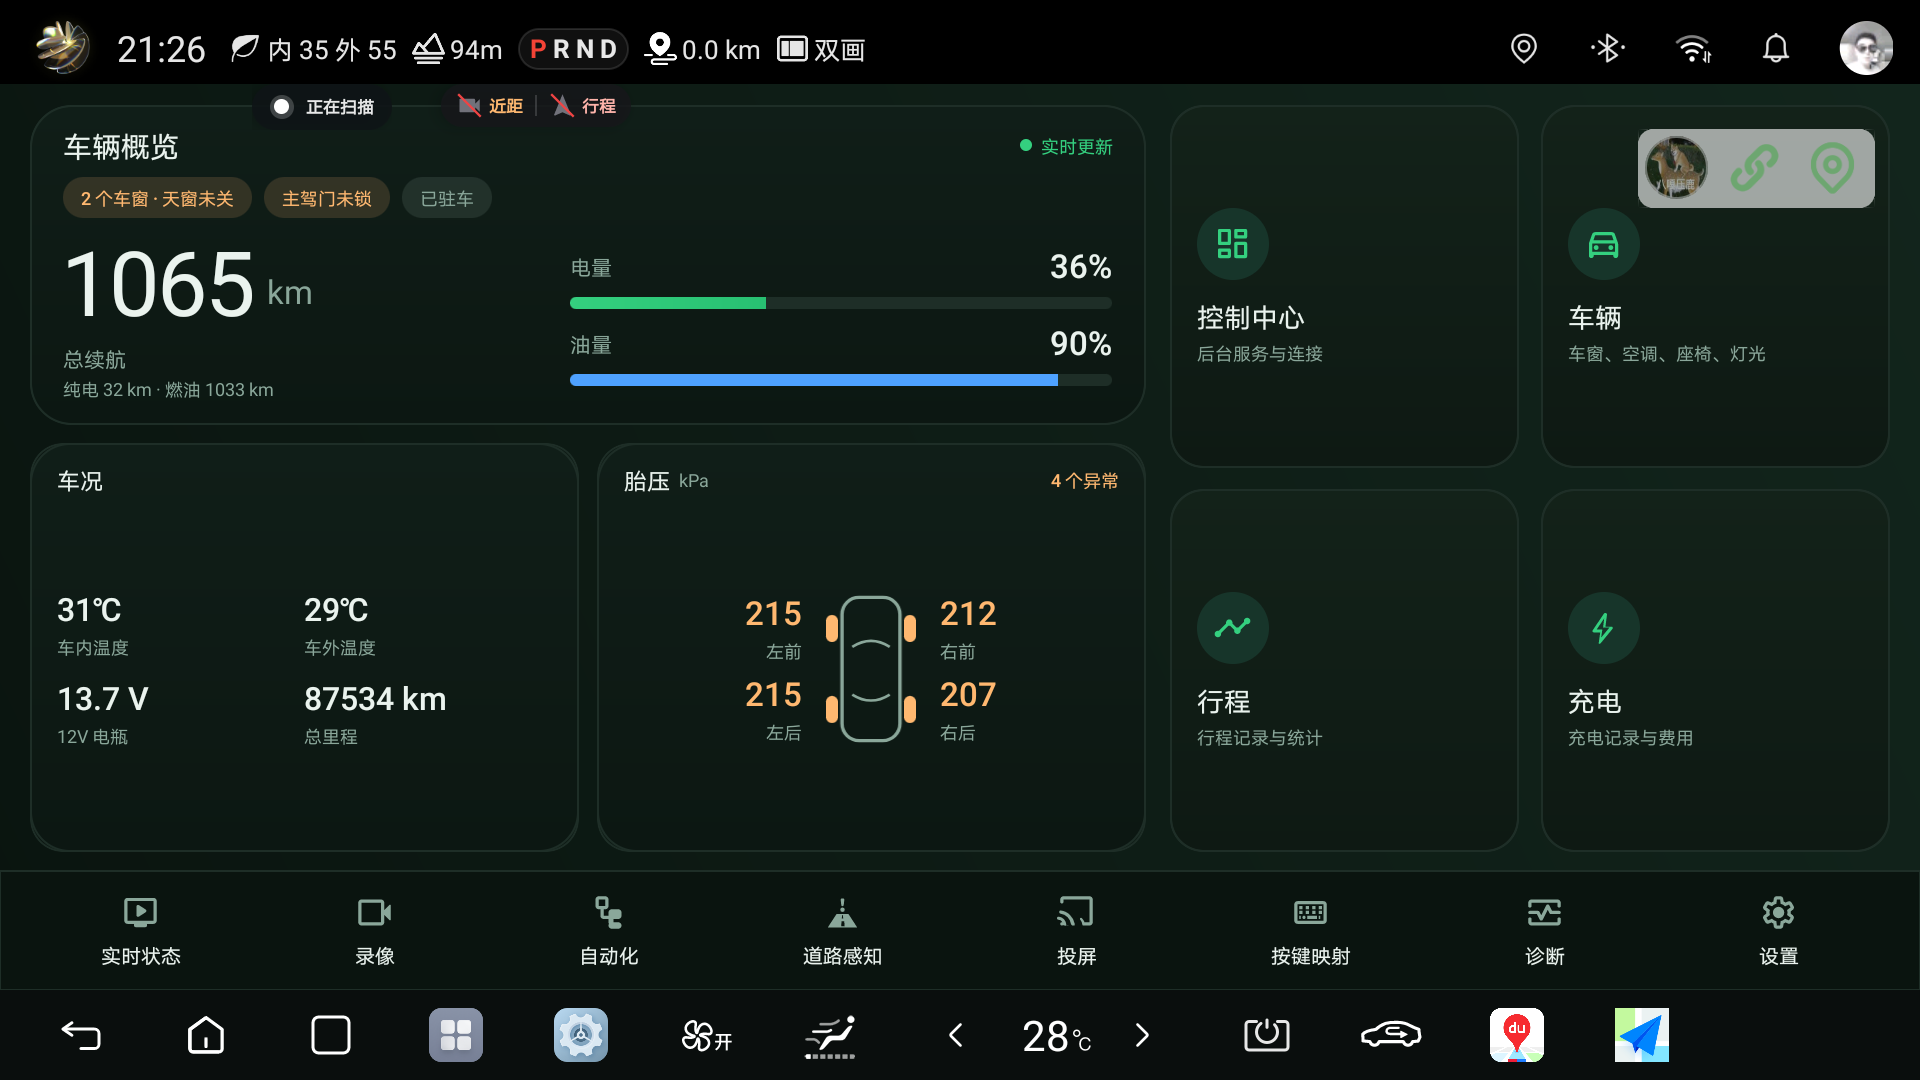Increase temperature with right chevron
The image size is (1920, 1080).
pos(1142,1035)
